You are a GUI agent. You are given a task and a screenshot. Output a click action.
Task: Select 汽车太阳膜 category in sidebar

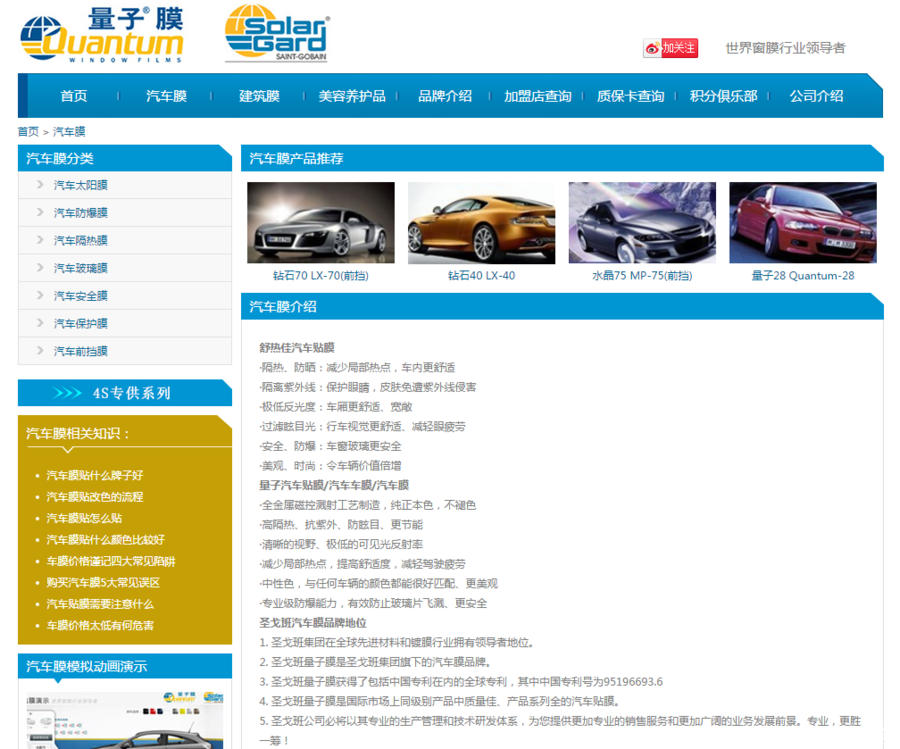(81, 185)
